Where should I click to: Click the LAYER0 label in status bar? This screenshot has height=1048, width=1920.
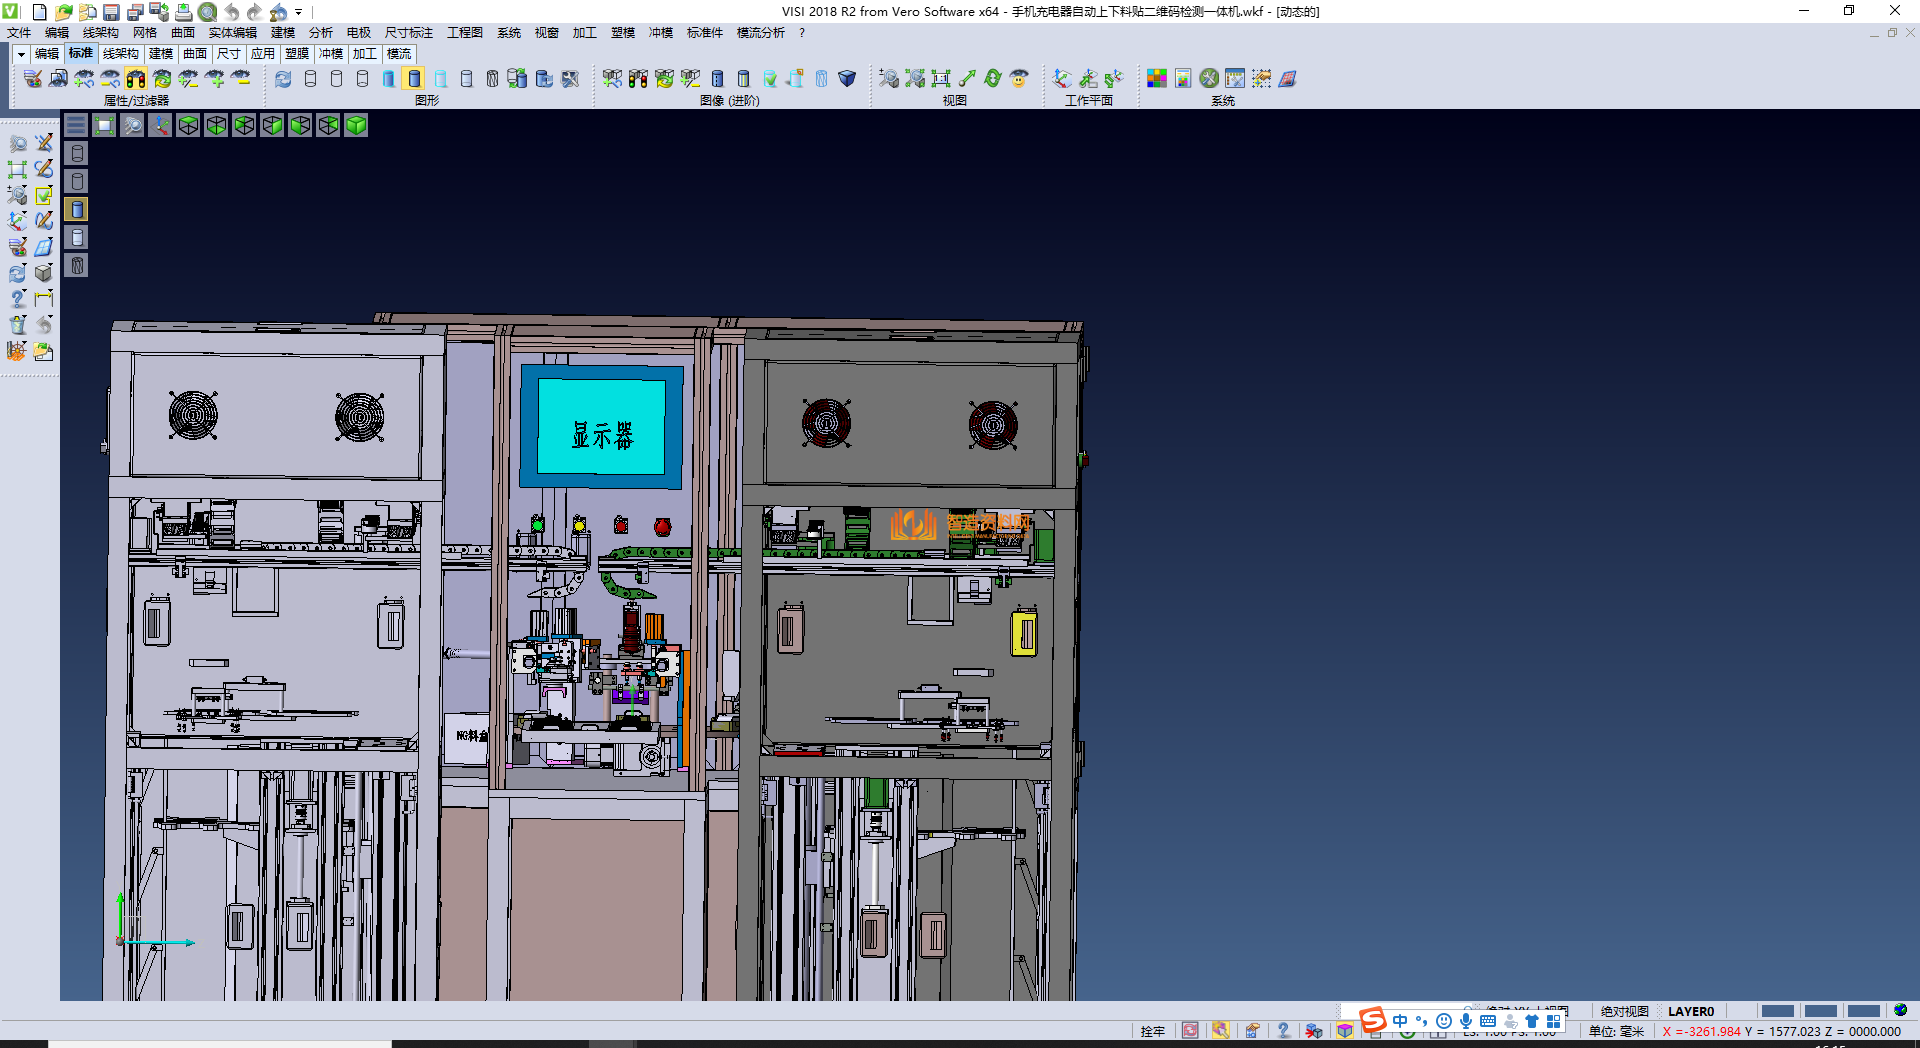[1690, 1011]
